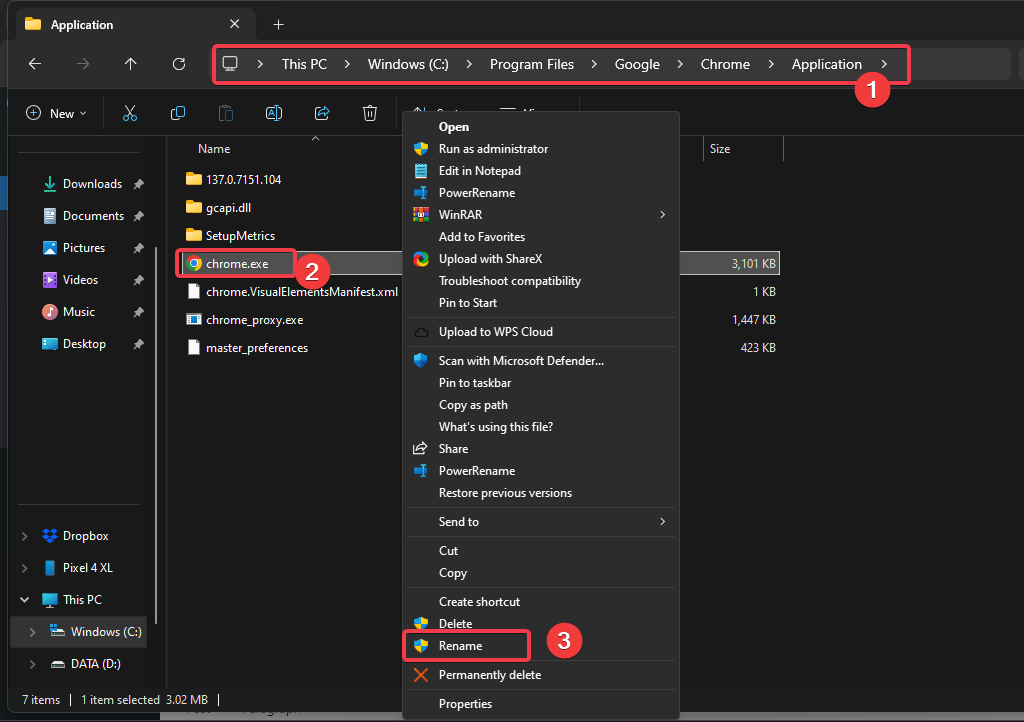Expand the Windows (C:) tree node
1024x722 pixels.
pos(32,631)
